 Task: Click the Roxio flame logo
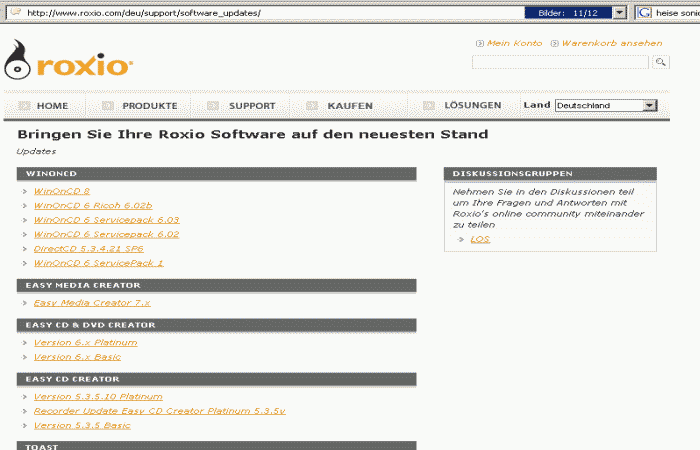pos(18,63)
